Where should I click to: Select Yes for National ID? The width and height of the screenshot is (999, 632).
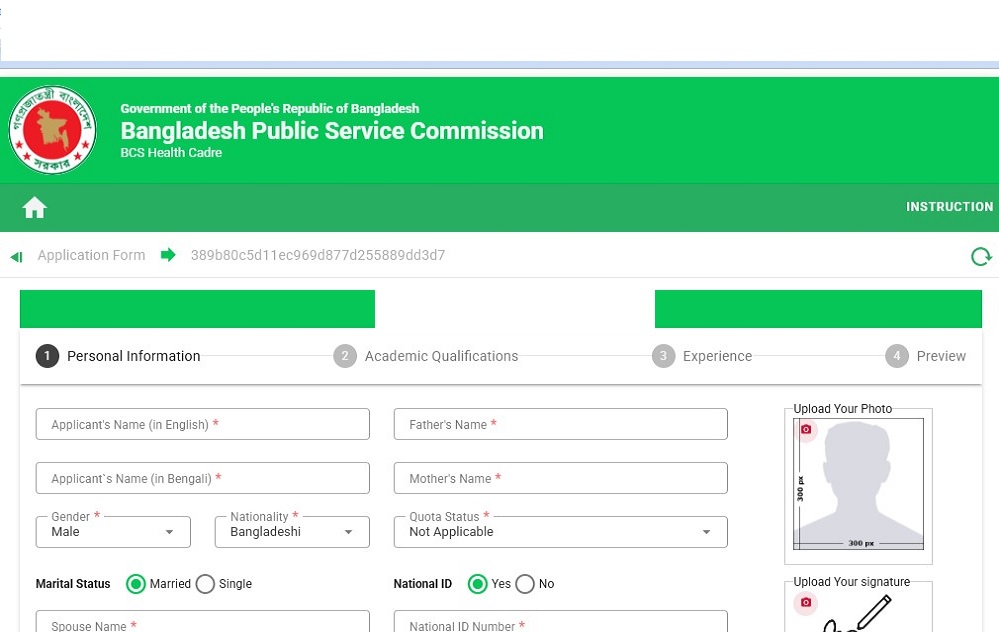pos(478,584)
